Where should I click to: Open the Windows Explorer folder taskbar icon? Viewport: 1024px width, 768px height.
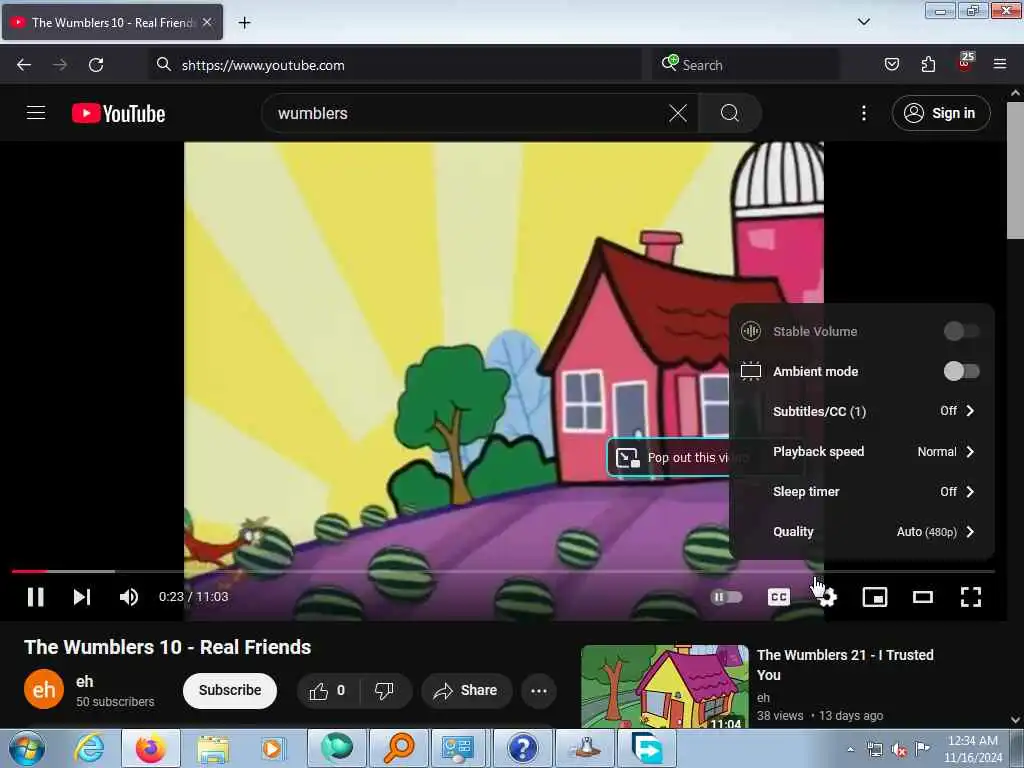[212, 748]
